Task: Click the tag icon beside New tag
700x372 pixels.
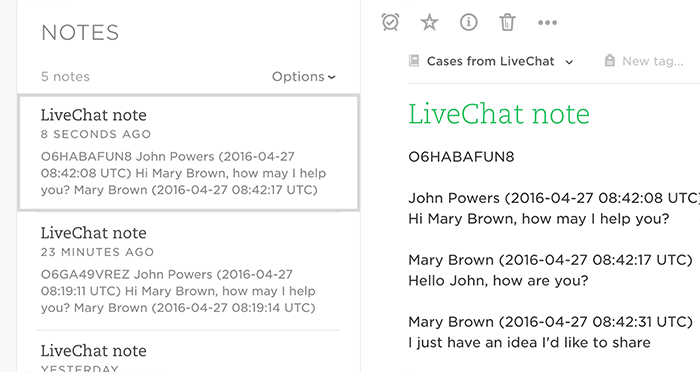Action: [609, 60]
